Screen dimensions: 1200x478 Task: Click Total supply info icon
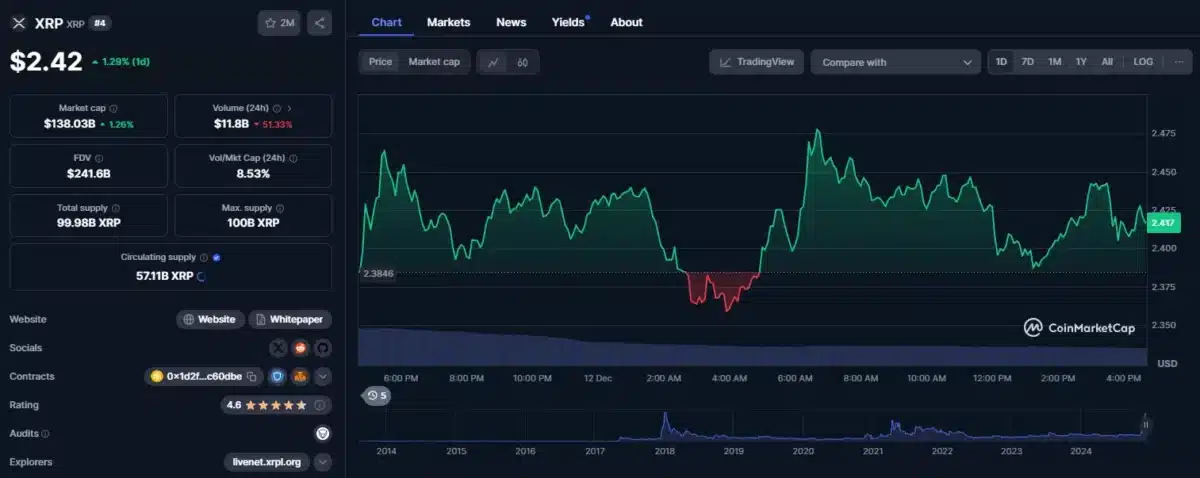tap(116, 208)
